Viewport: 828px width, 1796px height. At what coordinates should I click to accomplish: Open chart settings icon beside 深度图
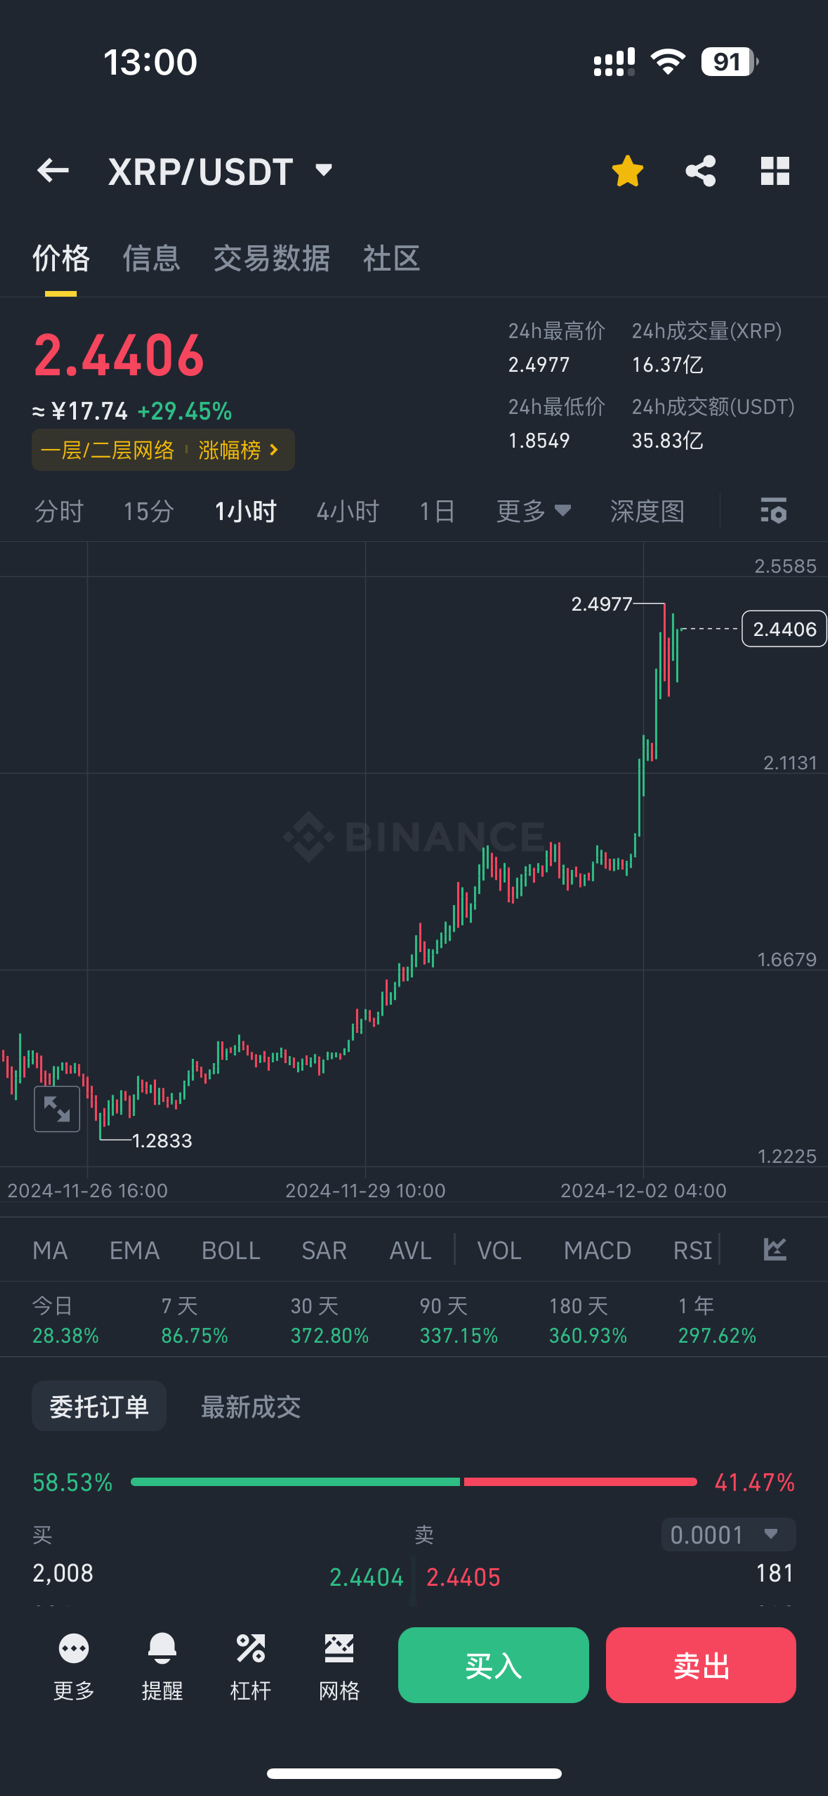click(x=773, y=511)
